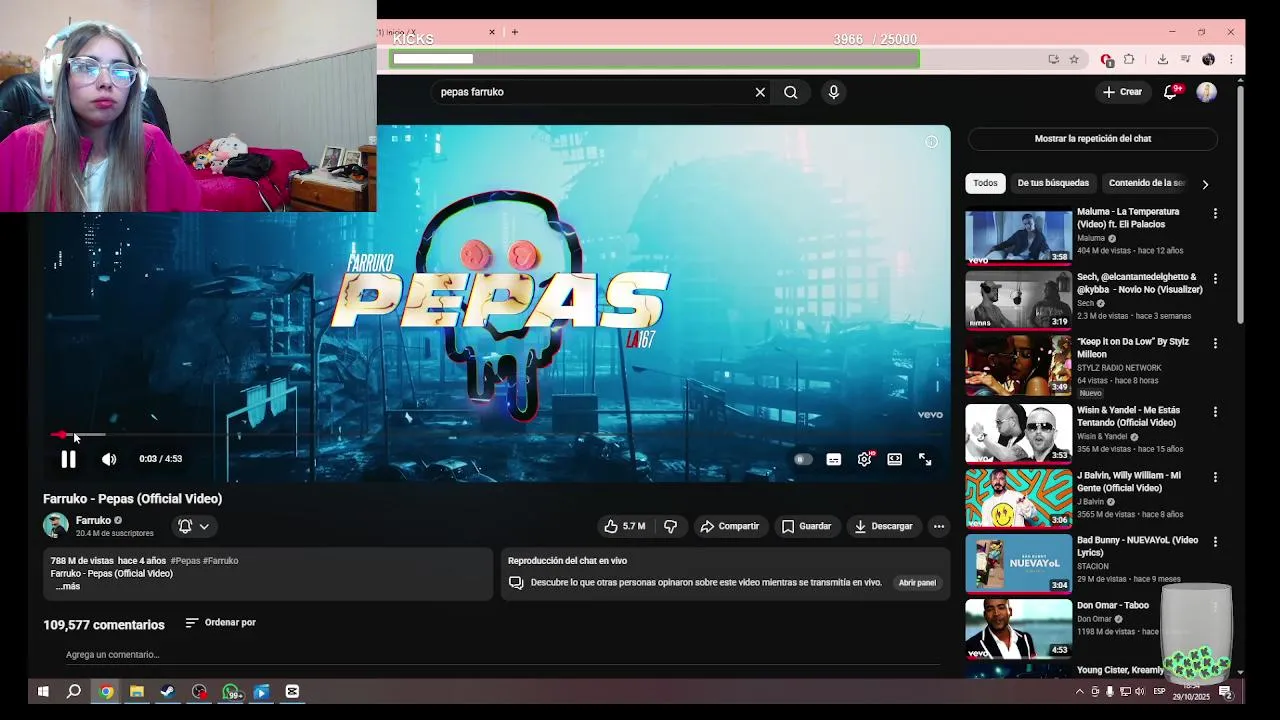Screen dimensions: 1280x720
Task: Toggle the autoplay switch in player
Action: point(803,459)
